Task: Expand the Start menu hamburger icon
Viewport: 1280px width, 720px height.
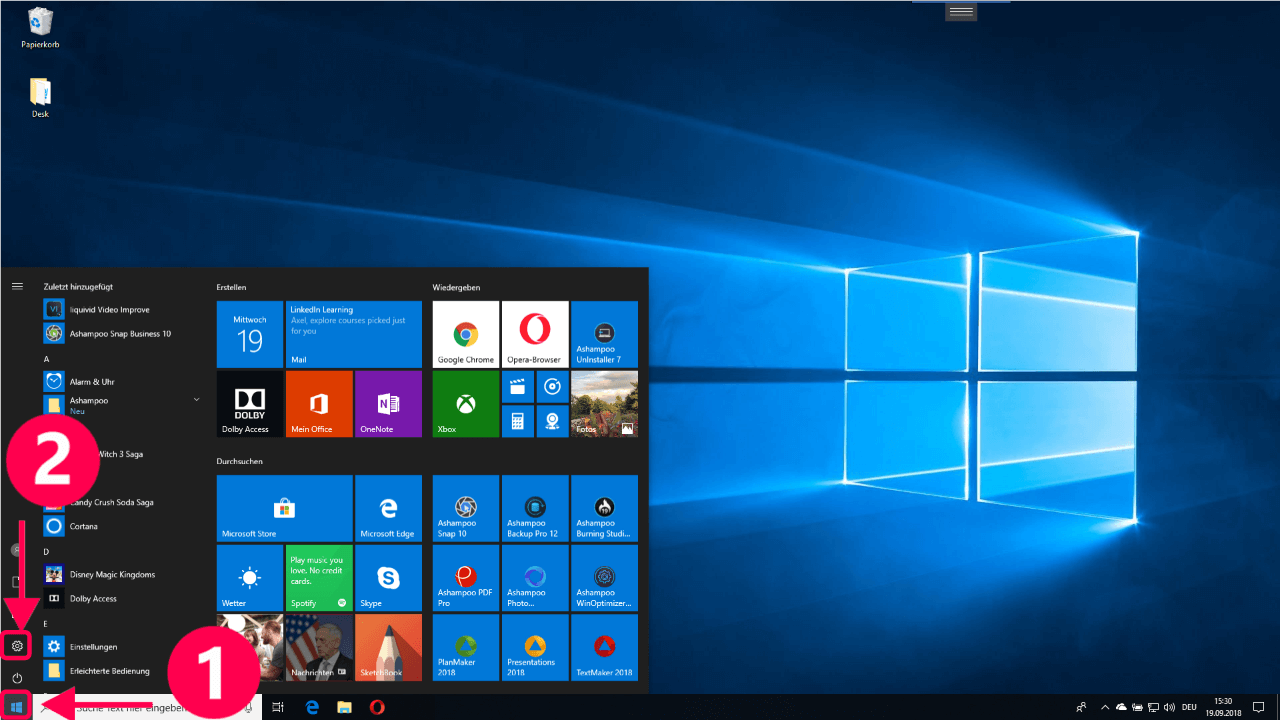Action: 17,286
